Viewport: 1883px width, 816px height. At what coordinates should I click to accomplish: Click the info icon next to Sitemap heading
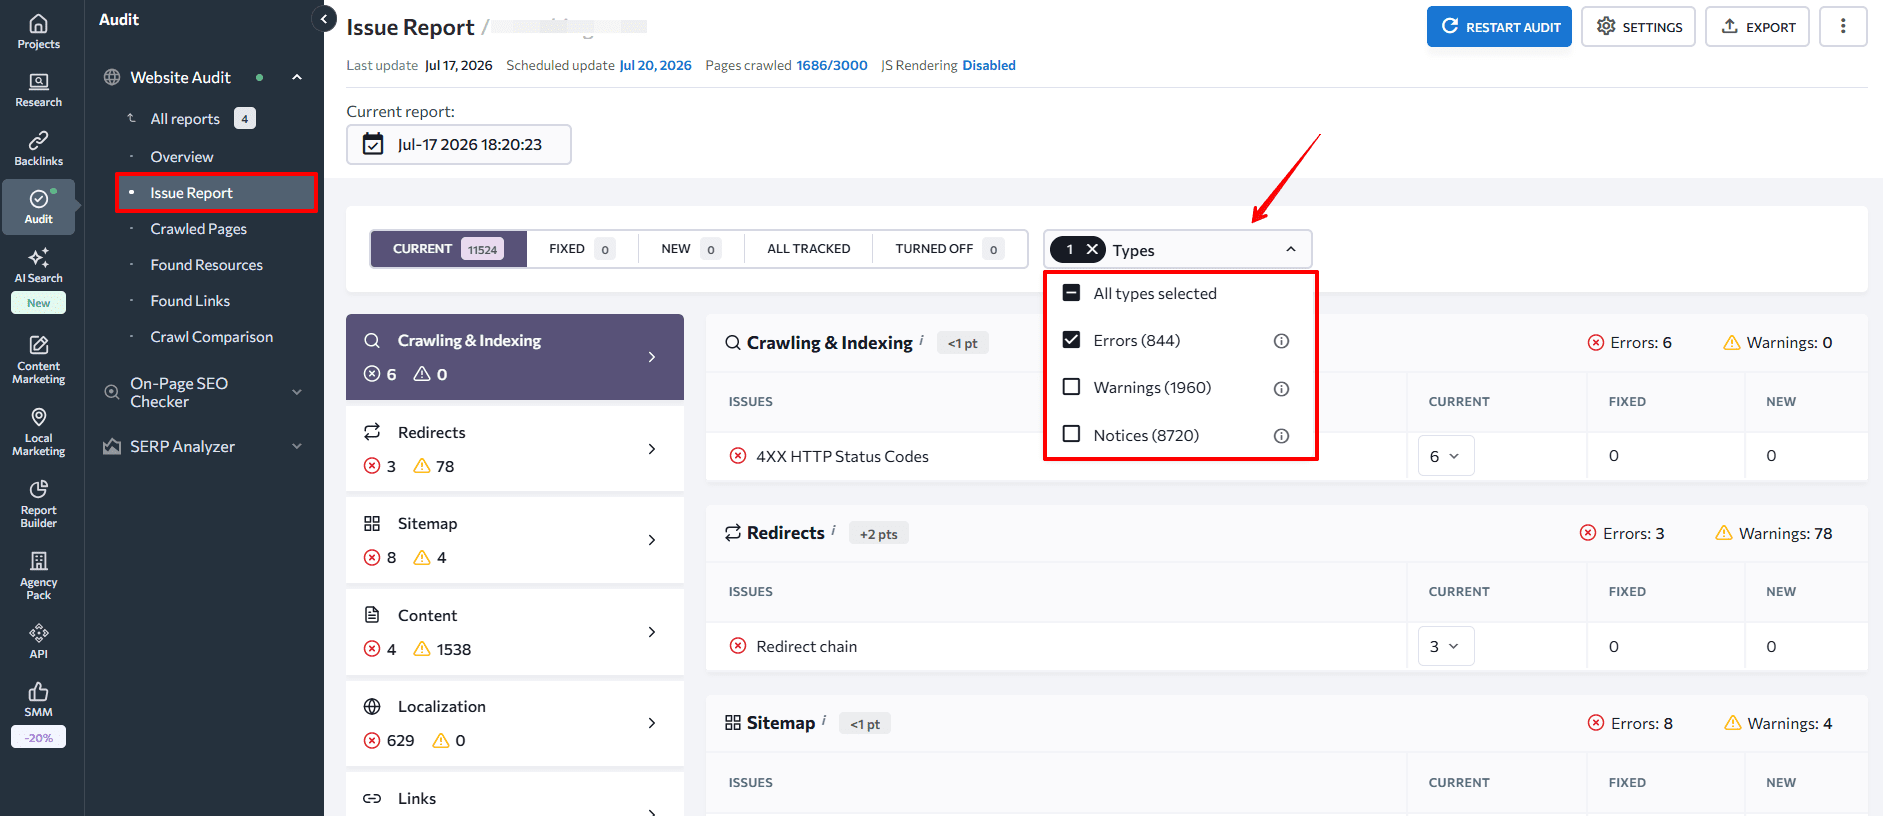tap(824, 720)
